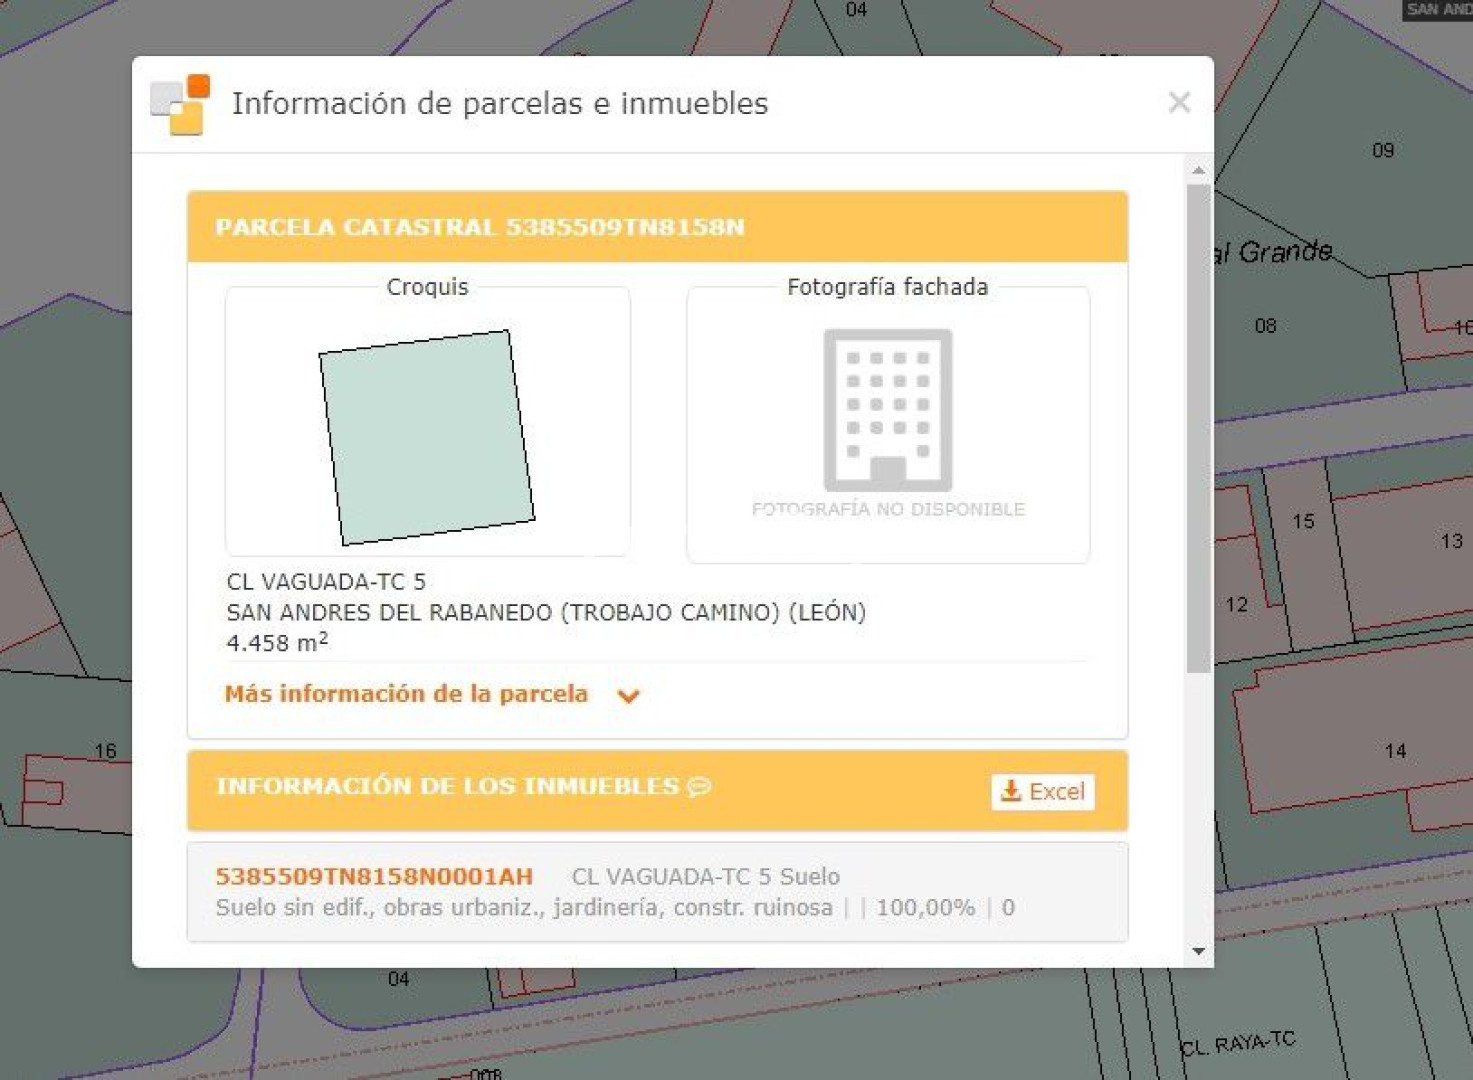This screenshot has width=1473, height=1080.
Task: Open property reference 5385509TN8158N0001AH
Action: (374, 876)
